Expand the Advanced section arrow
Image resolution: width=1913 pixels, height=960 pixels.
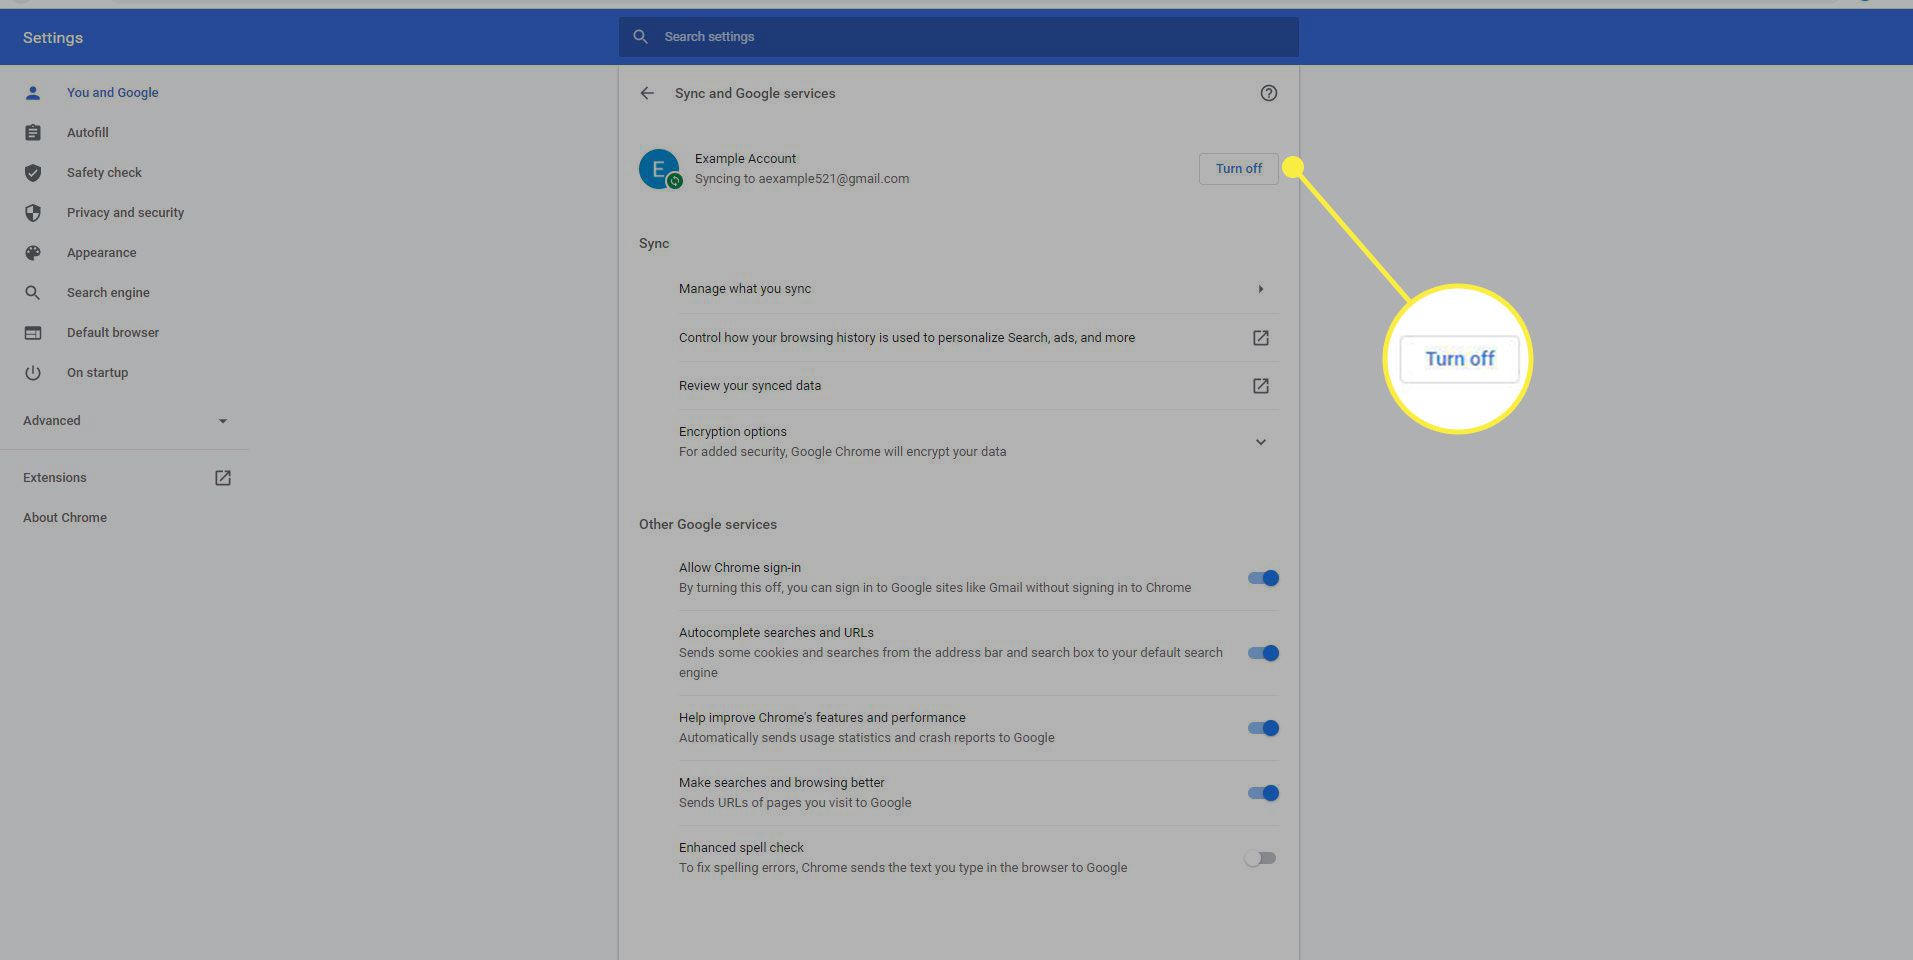[223, 421]
